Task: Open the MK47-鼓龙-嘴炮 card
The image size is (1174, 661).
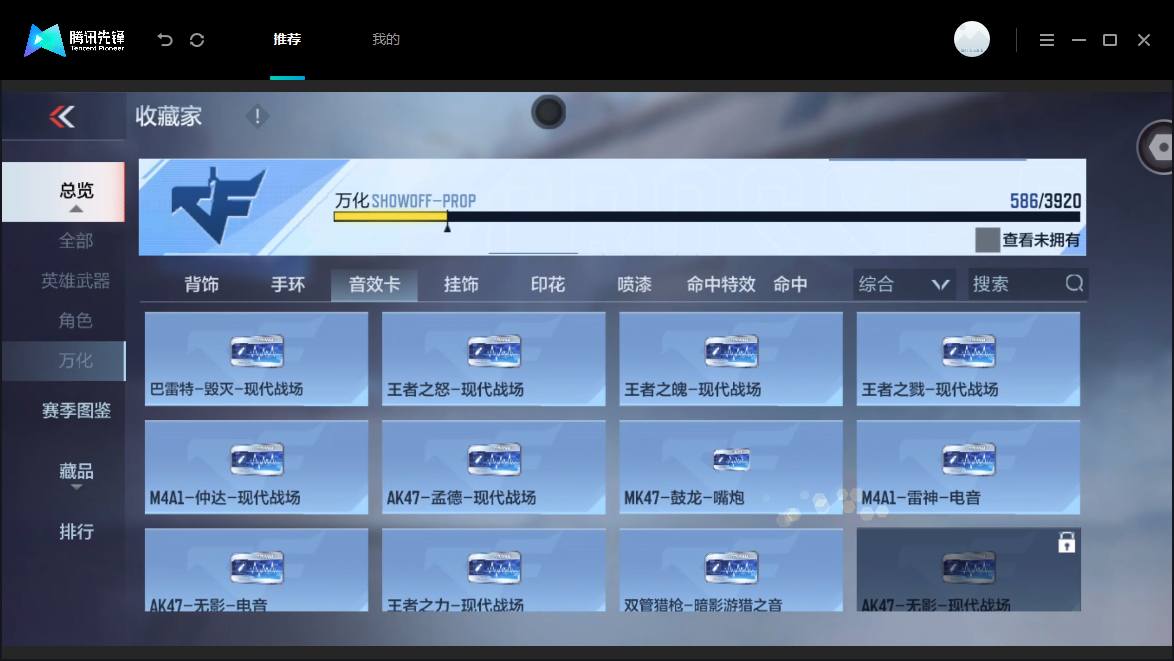Action: click(731, 467)
